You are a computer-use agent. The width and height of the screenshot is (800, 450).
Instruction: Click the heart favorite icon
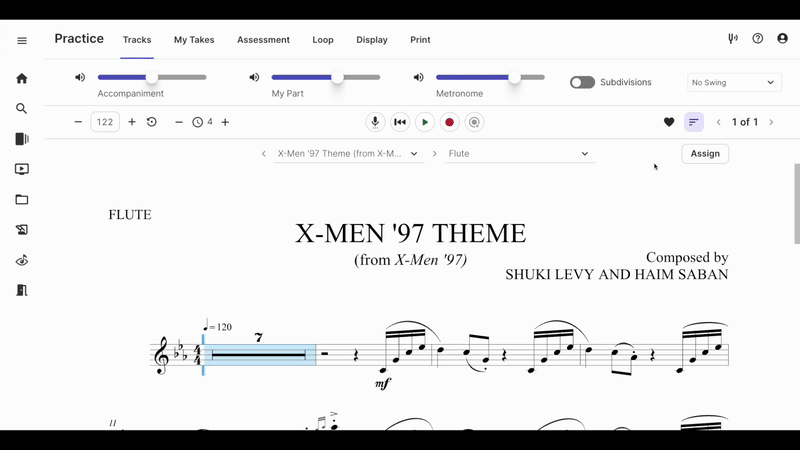(669, 122)
